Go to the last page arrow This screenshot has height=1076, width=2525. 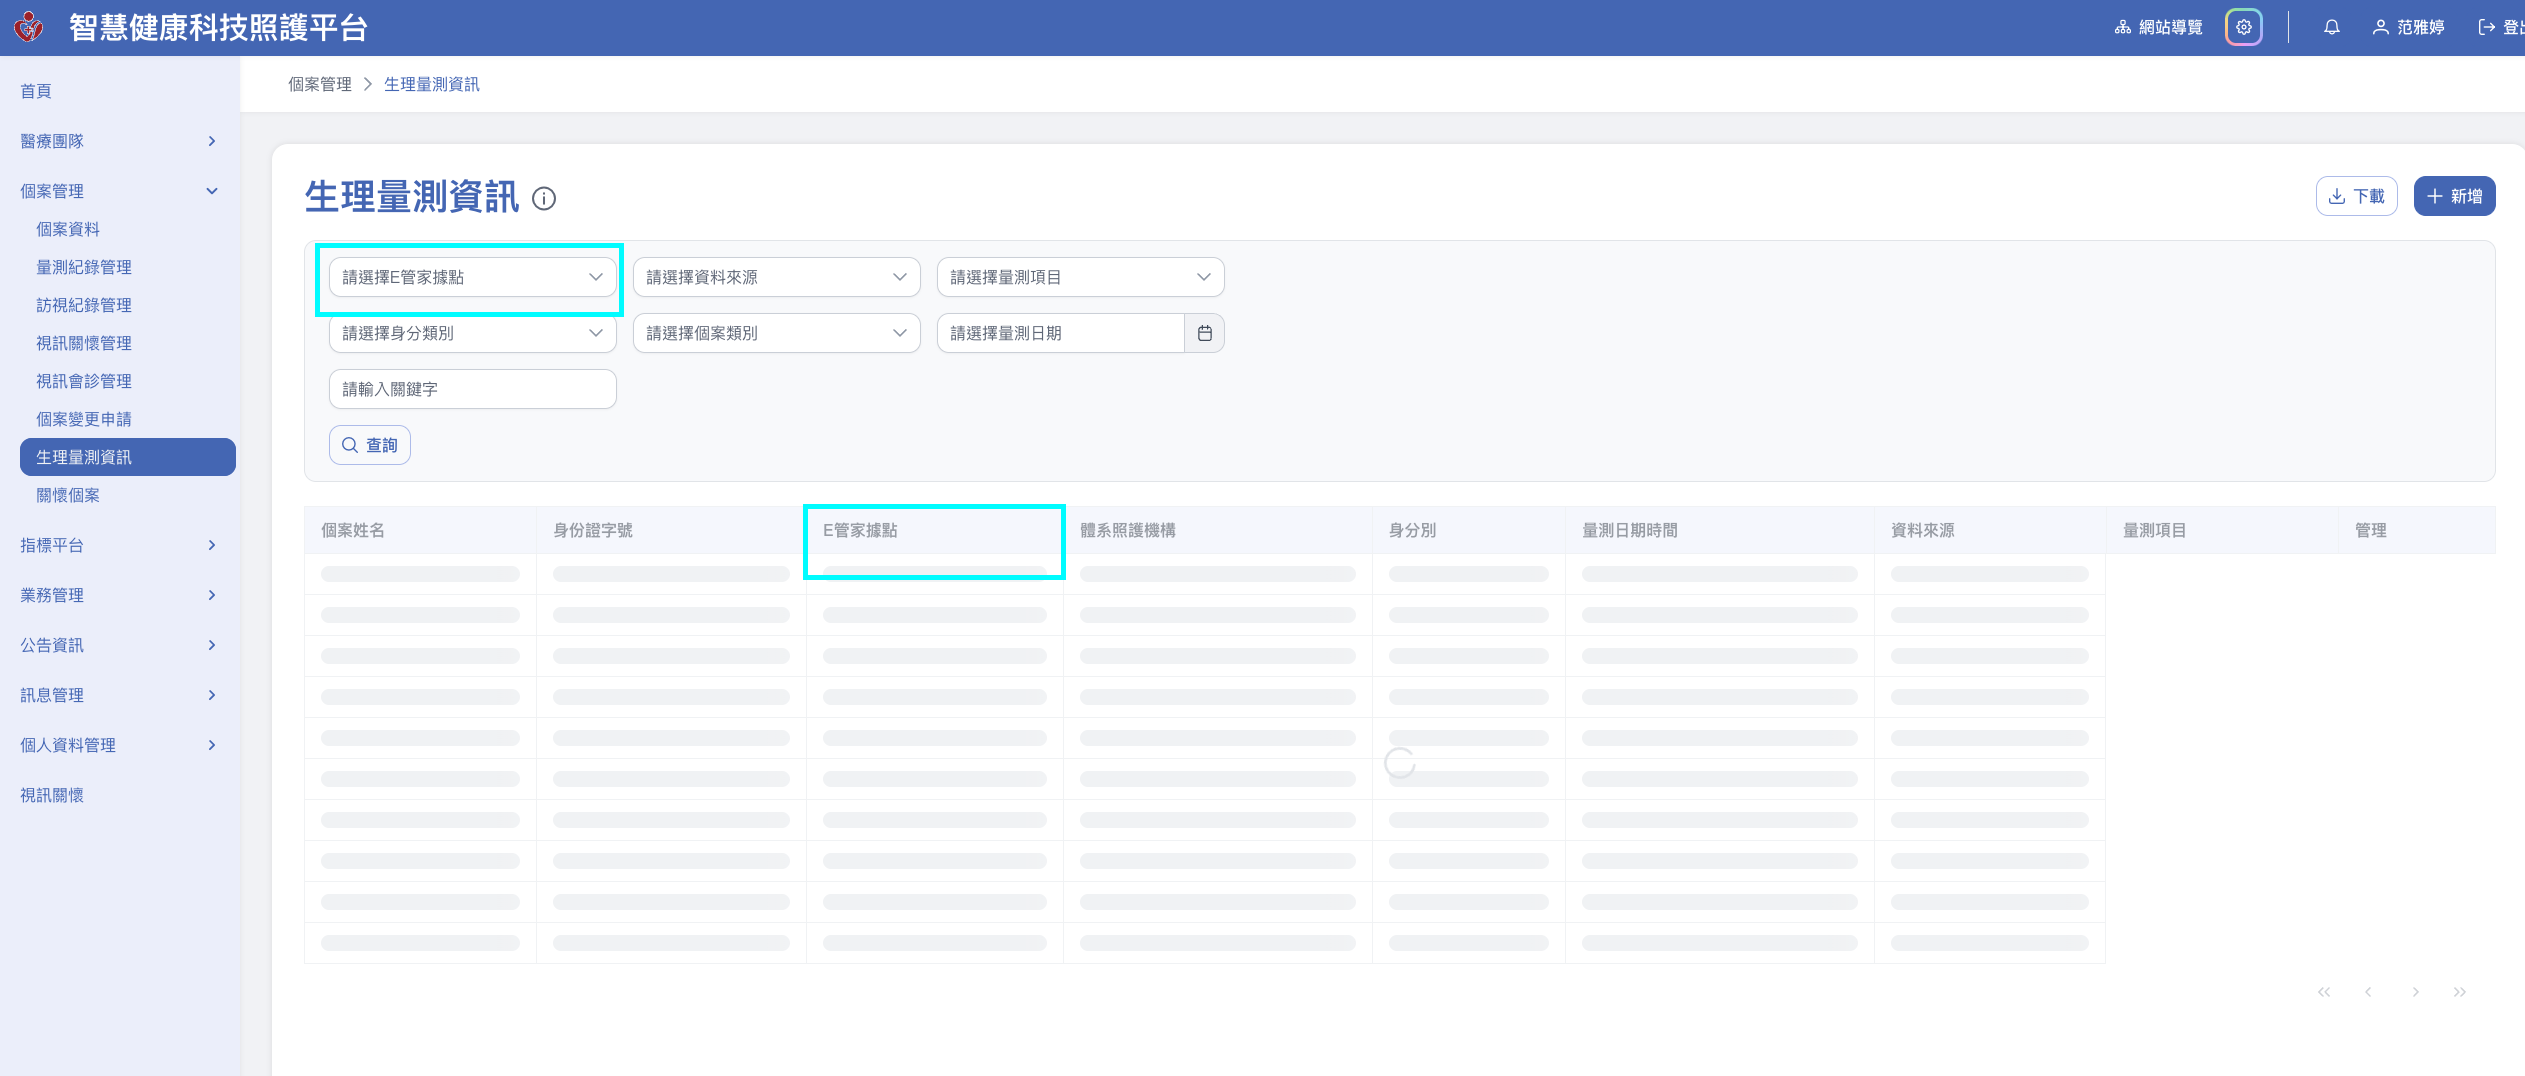2459,992
